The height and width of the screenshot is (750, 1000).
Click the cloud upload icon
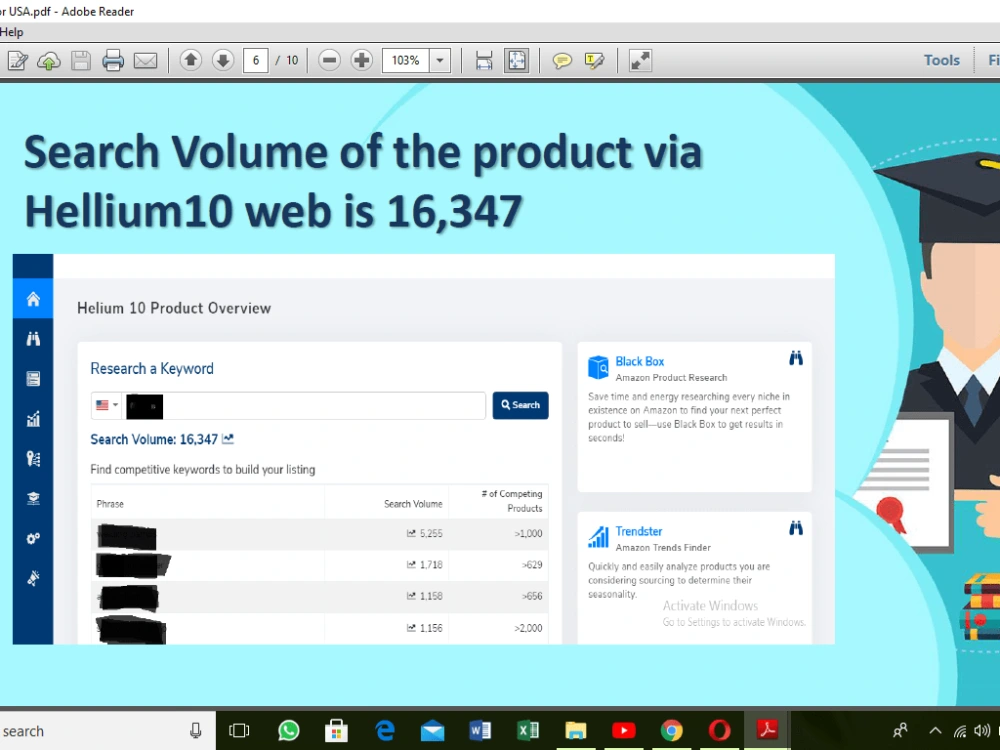49,61
